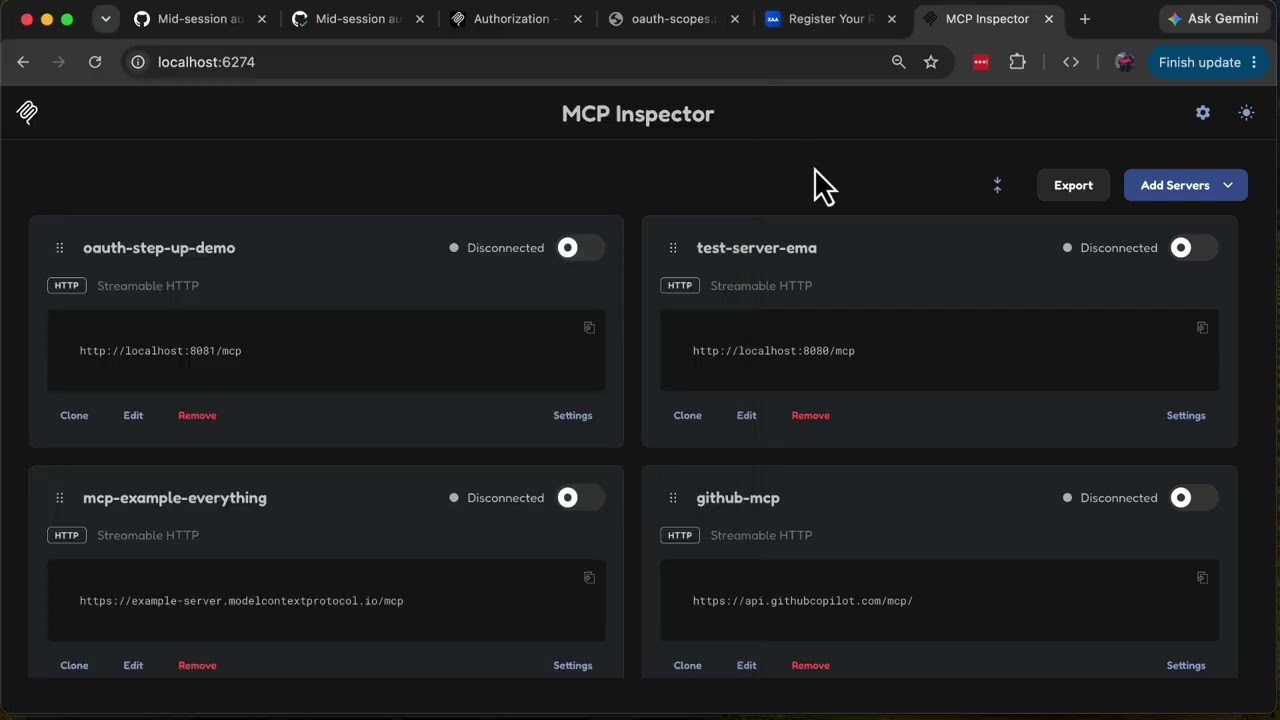The width and height of the screenshot is (1280, 720).
Task: Copy github-mcp URL with copy icon
Action: coord(1202,578)
